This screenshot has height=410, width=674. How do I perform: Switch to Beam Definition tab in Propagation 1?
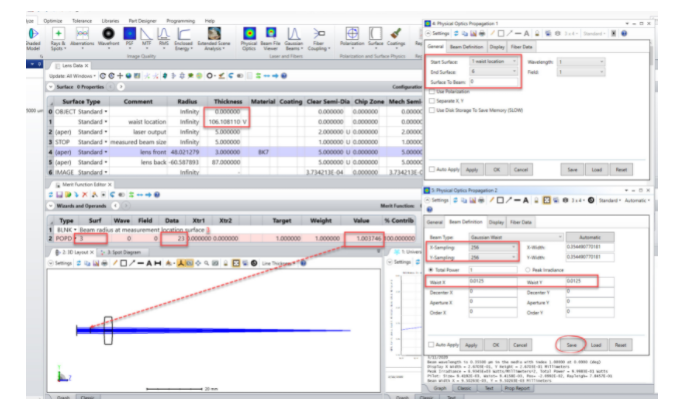(x=466, y=47)
